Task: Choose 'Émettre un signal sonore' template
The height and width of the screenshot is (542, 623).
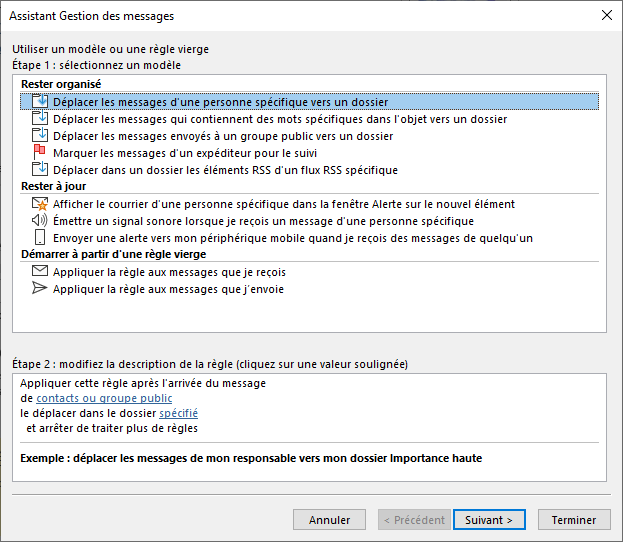Action: (263, 221)
